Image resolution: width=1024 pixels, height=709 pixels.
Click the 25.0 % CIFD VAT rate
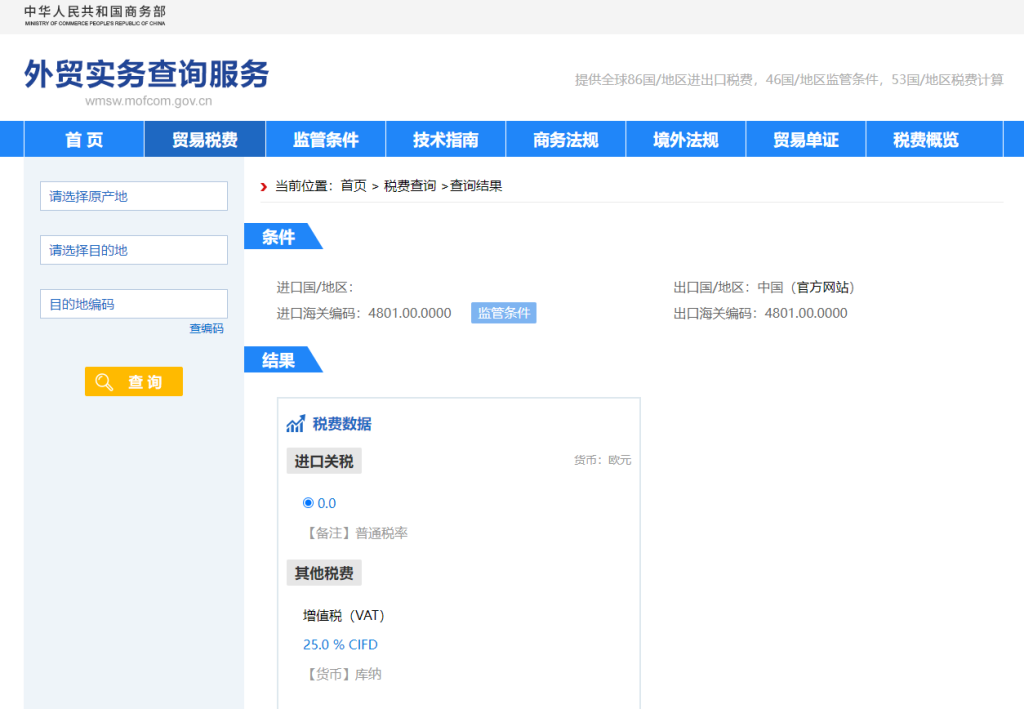coord(340,644)
